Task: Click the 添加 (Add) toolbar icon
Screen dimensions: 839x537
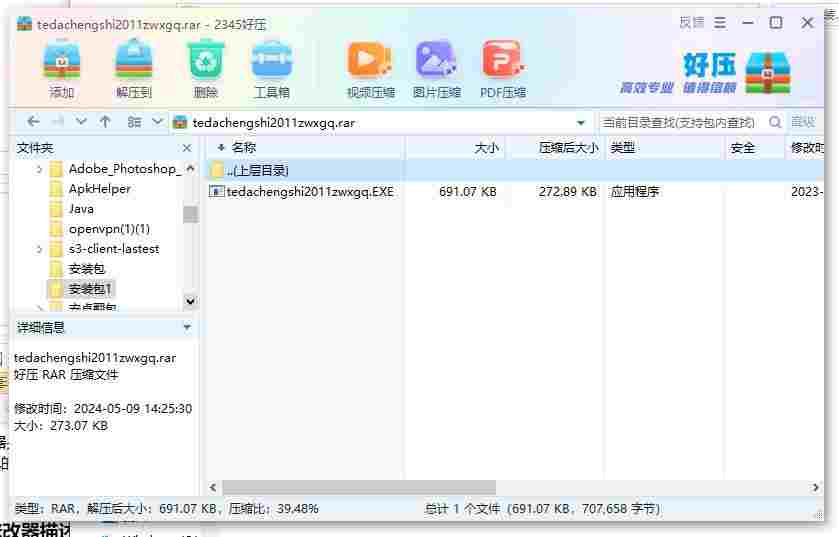Action: point(62,70)
